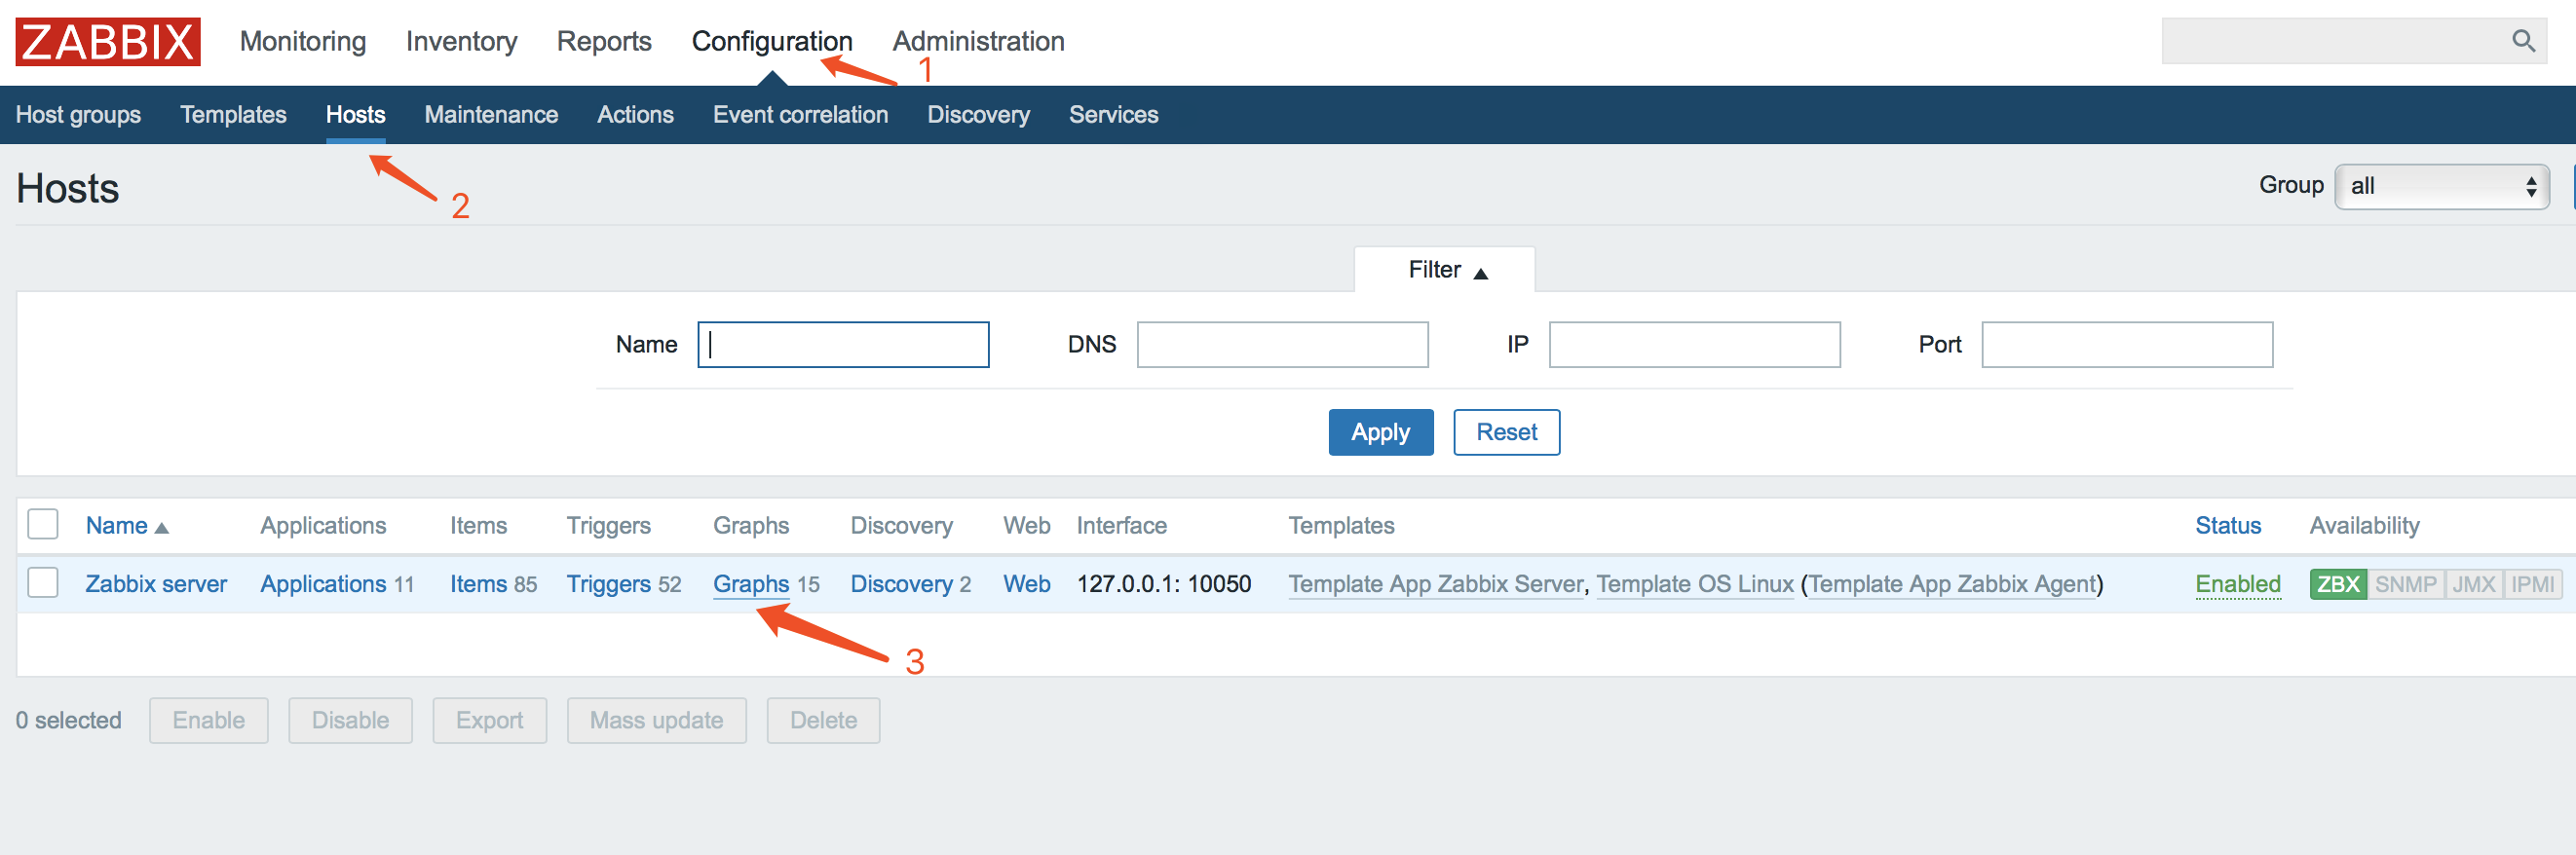Go to Services submenu
The image size is (2576, 855).
coord(1113,115)
